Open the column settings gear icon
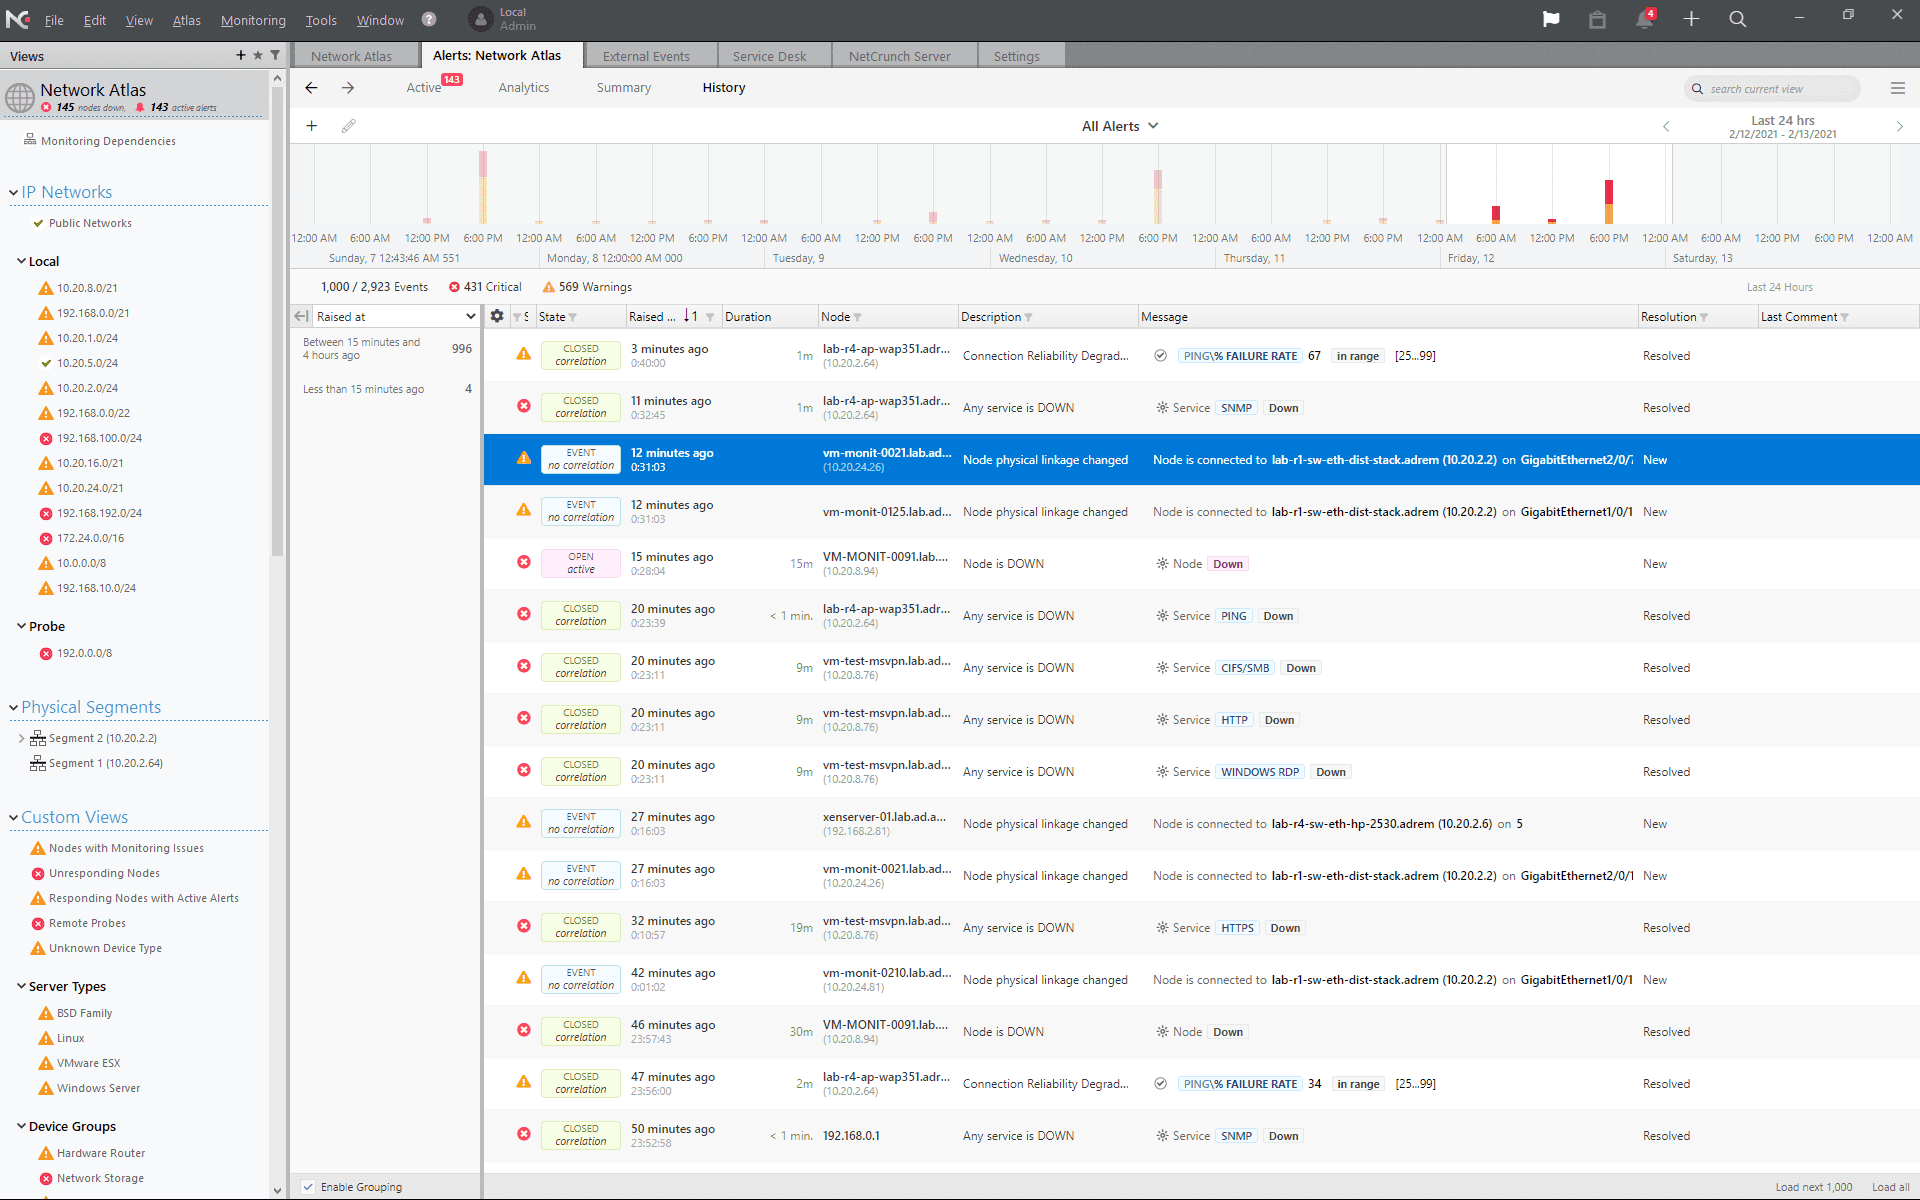 coord(497,316)
